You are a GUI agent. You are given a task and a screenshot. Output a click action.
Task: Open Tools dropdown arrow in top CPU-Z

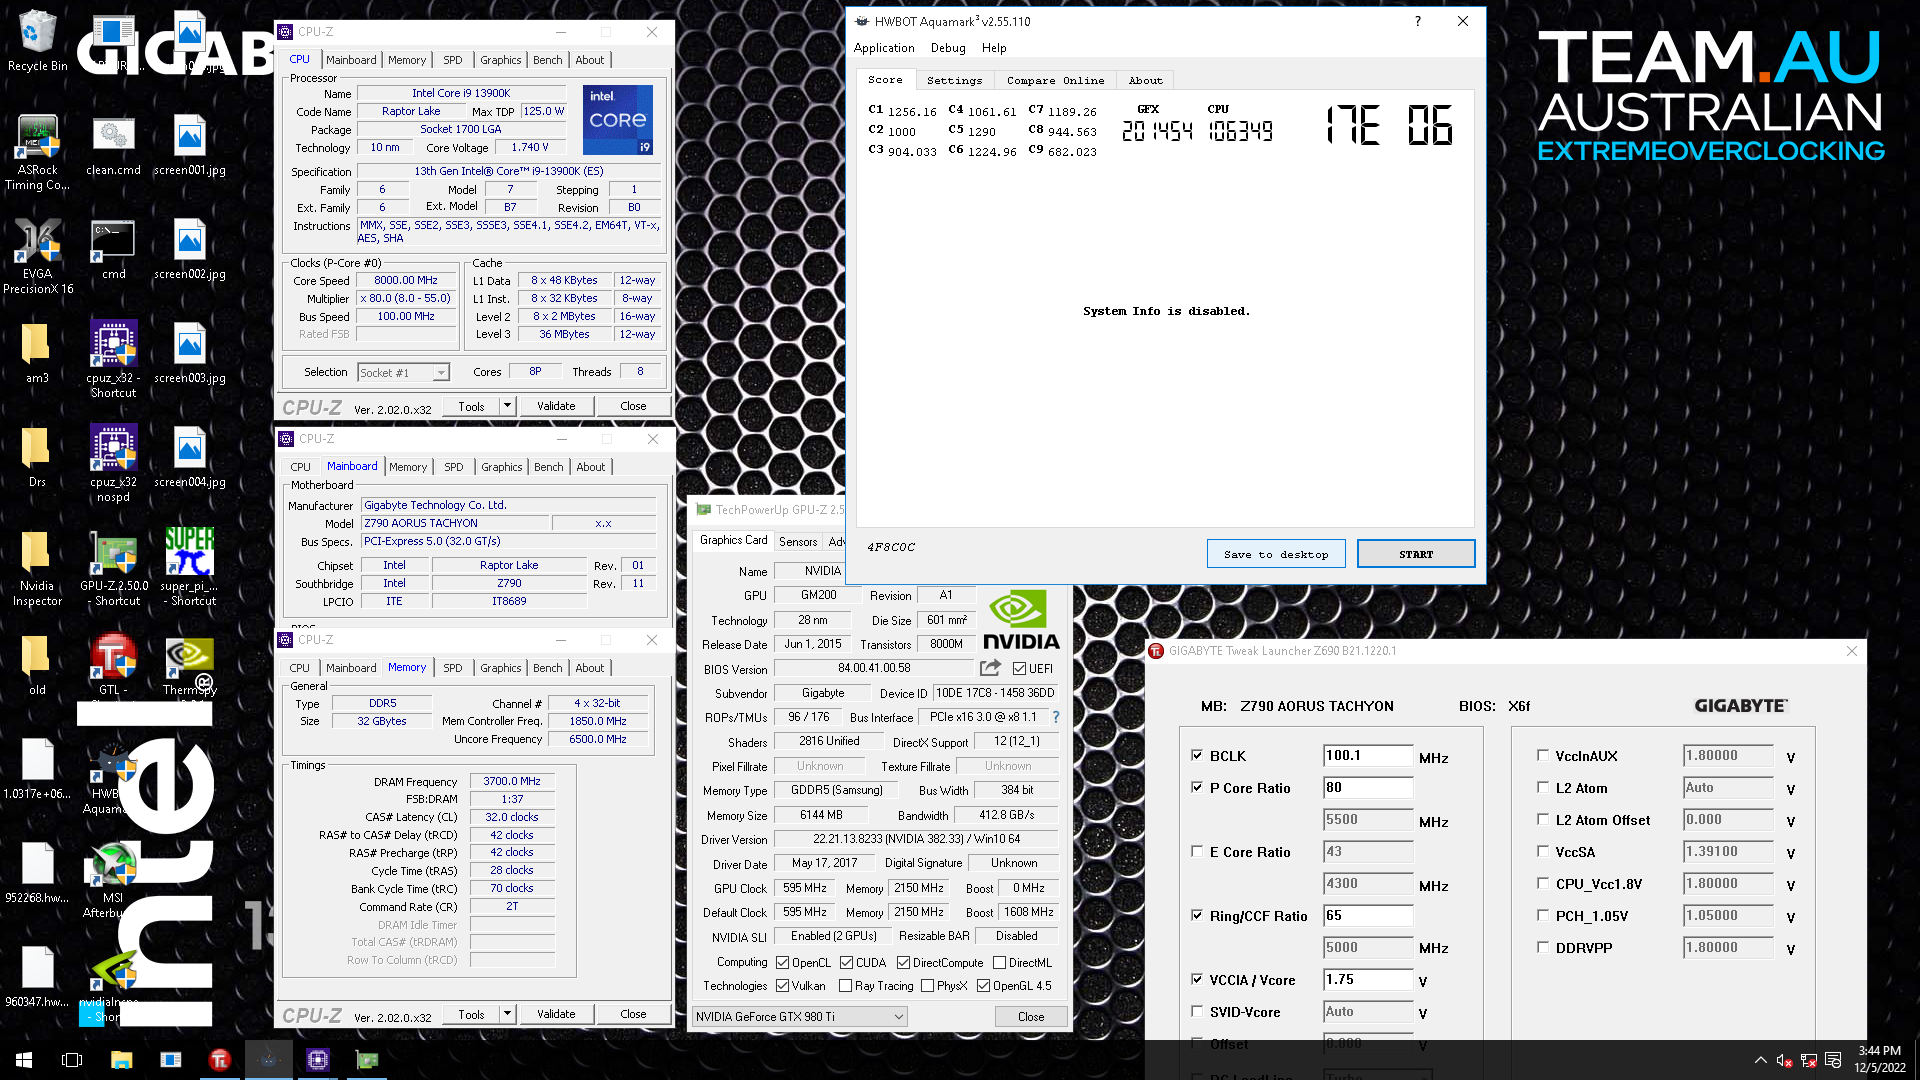point(508,406)
